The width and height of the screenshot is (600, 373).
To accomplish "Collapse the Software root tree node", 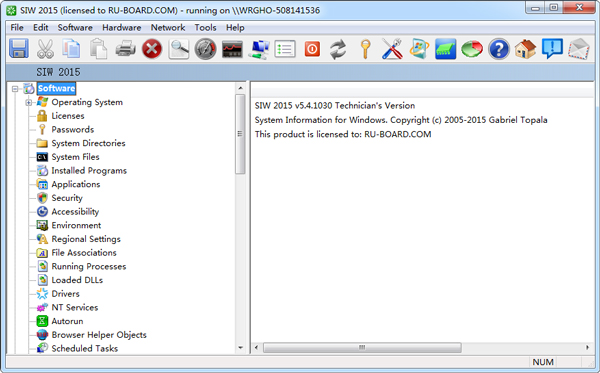I will (15, 89).
